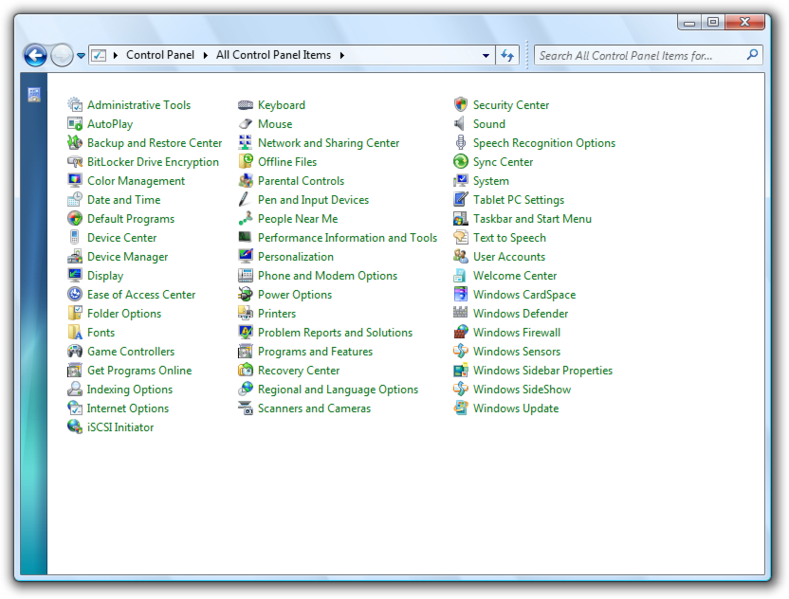Expand the Control Panel breadcrumb arrow
This screenshot has width=789, height=599.
click(x=205, y=56)
